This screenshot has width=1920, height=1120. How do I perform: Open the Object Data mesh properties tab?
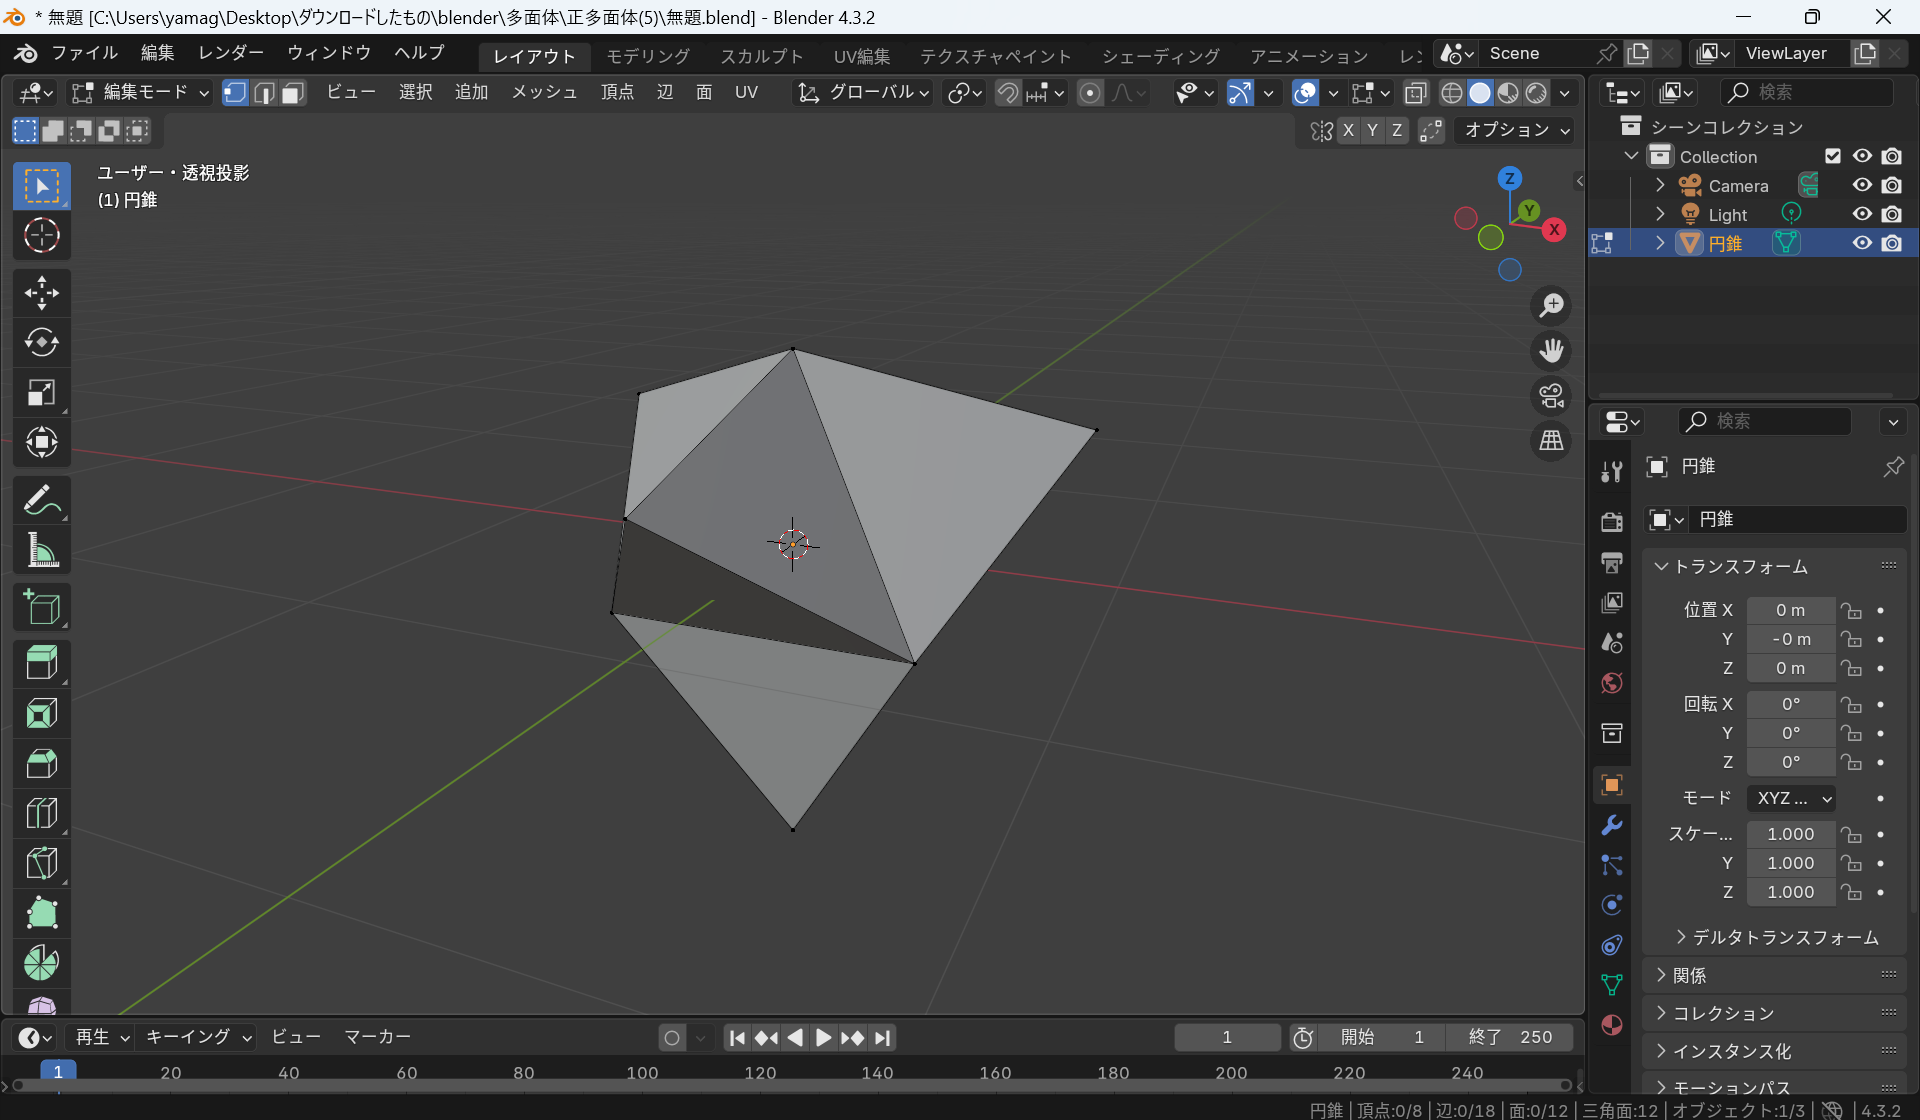click(x=1611, y=985)
